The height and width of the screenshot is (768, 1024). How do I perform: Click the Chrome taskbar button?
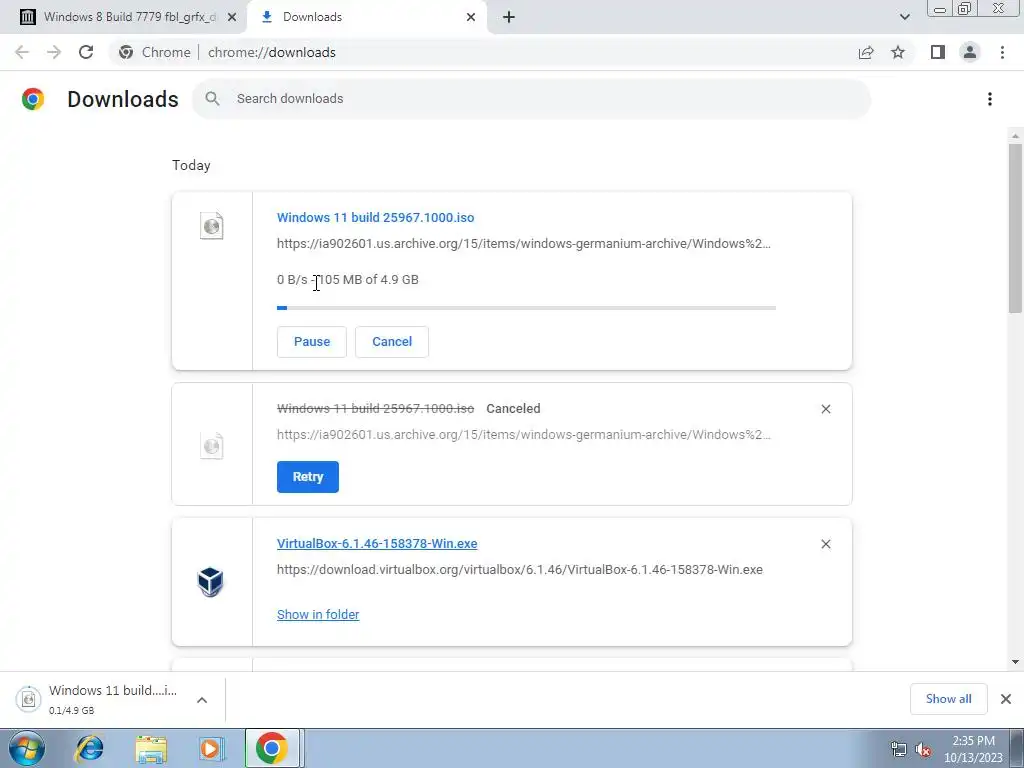click(x=272, y=748)
